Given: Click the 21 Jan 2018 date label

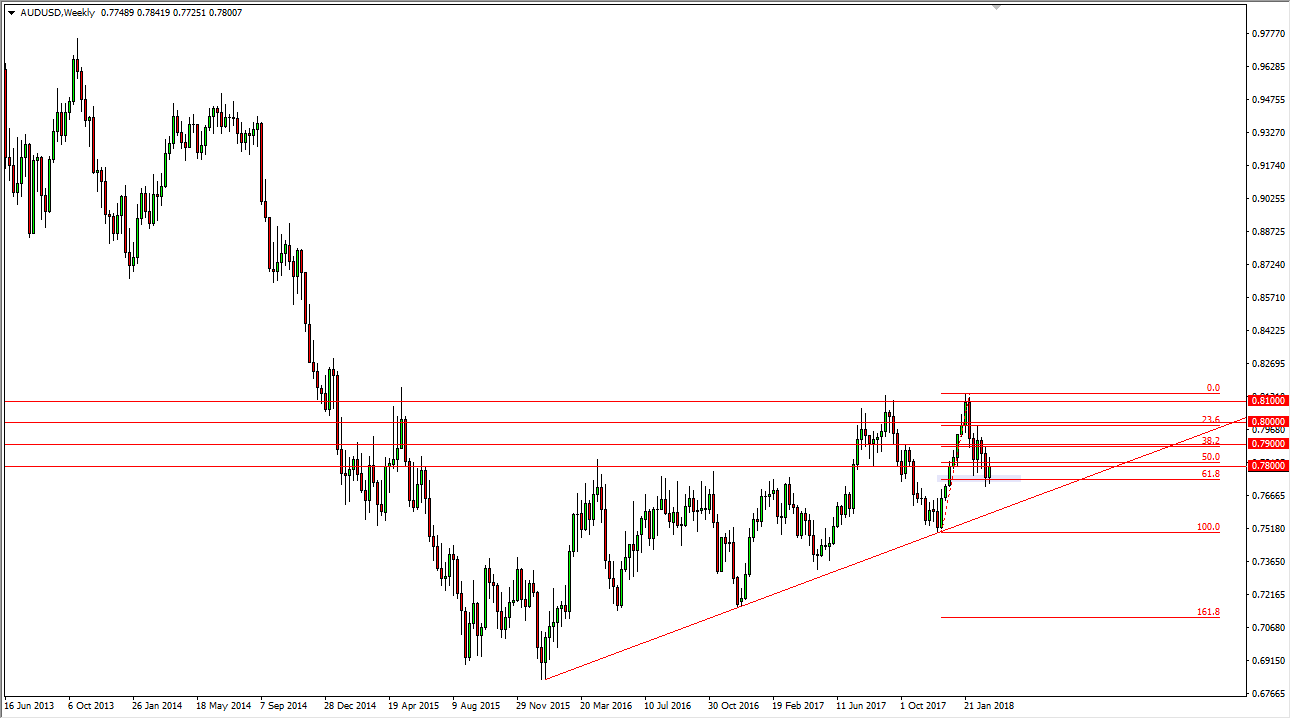Looking at the screenshot, I should [988, 705].
